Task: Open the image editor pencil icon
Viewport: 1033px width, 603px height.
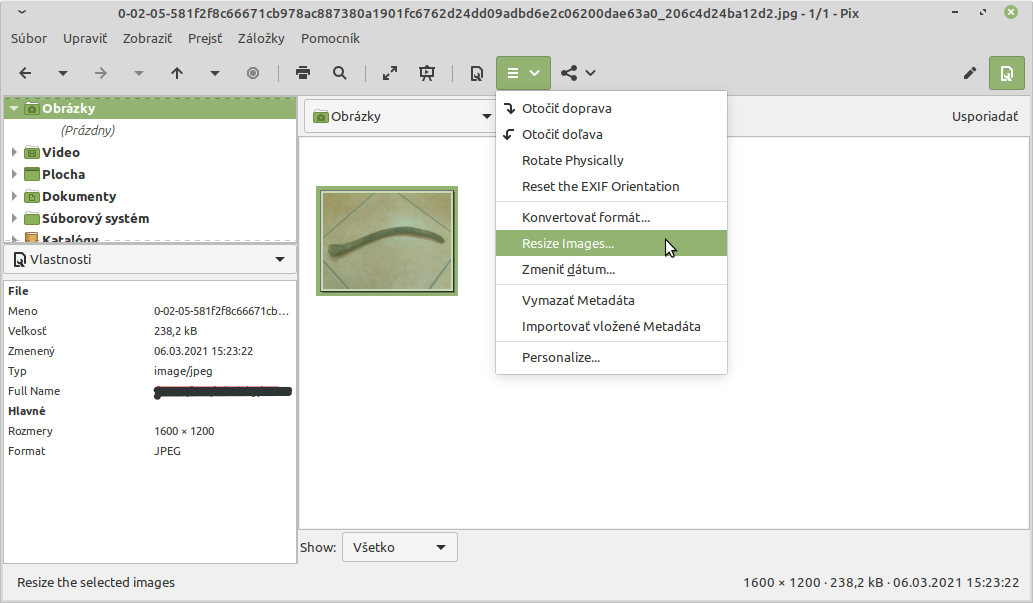Action: coord(969,73)
